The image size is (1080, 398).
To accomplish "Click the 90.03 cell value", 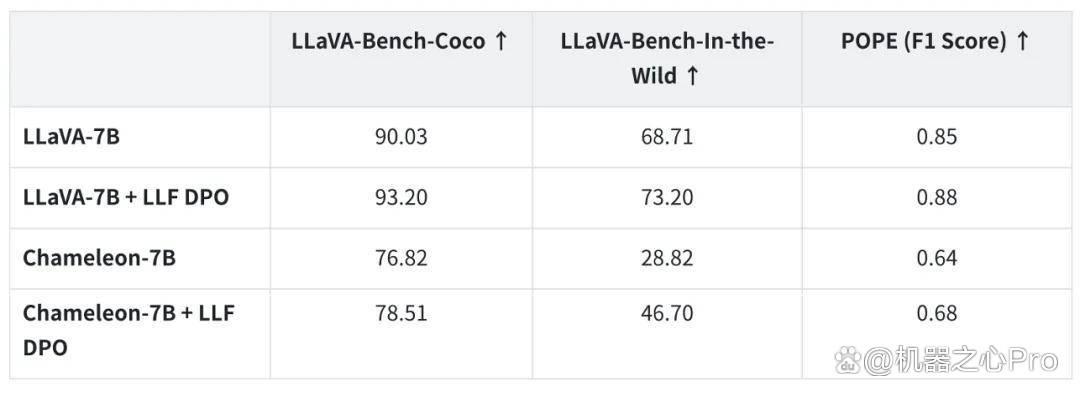I will click(401, 137).
